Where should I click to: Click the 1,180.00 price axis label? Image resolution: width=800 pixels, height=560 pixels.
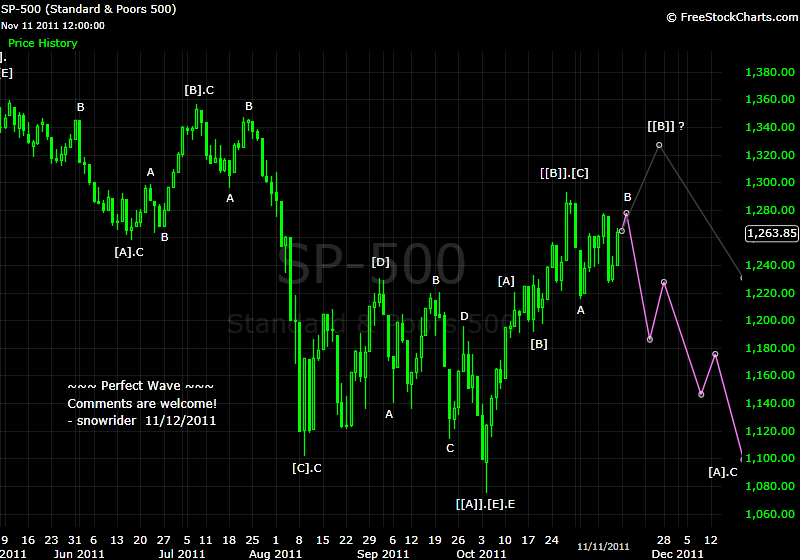click(x=770, y=348)
